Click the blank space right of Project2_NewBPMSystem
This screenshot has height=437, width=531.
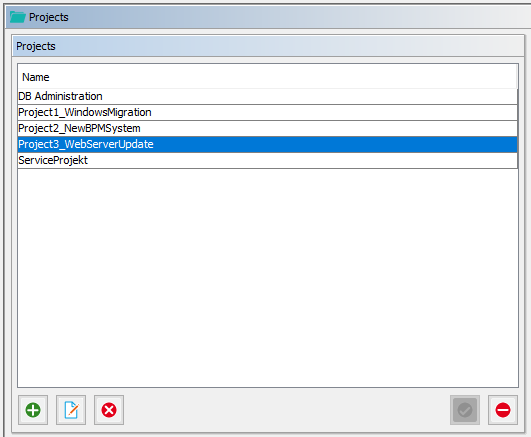(329, 128)
